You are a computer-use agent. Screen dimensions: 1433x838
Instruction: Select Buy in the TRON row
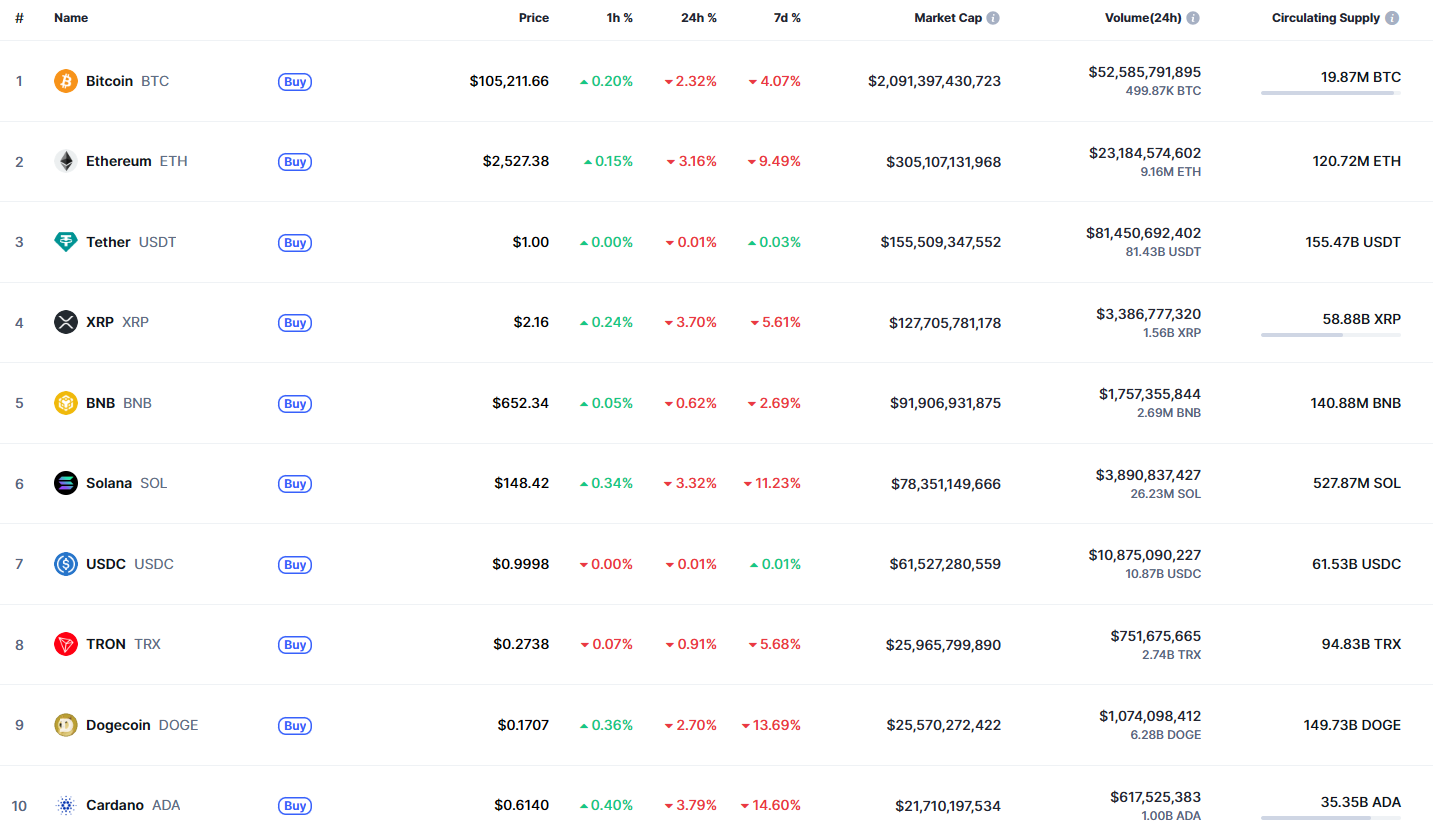tap(295, 645)
